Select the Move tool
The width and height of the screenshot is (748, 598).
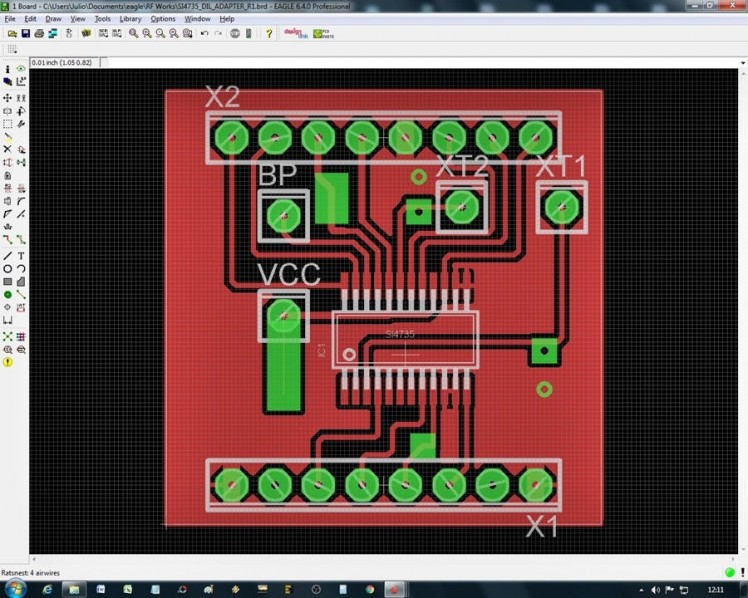coord(8,98)
